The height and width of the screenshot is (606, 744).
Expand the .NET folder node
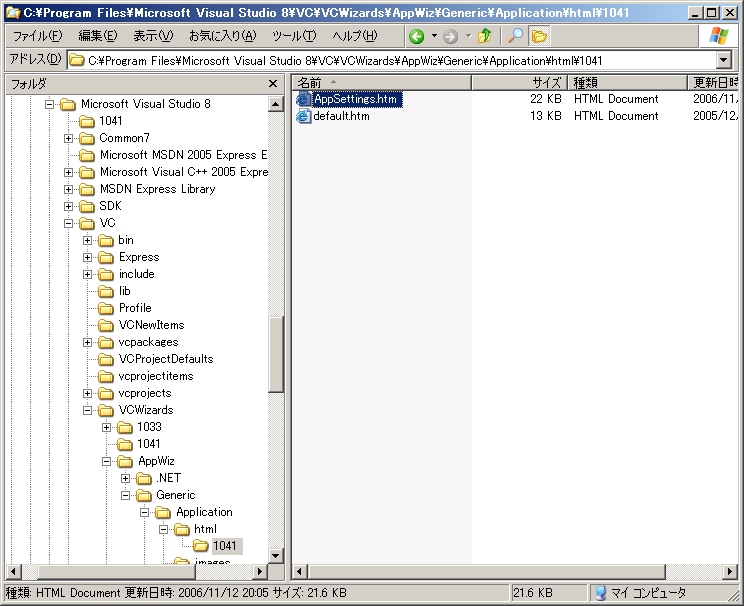125,478
